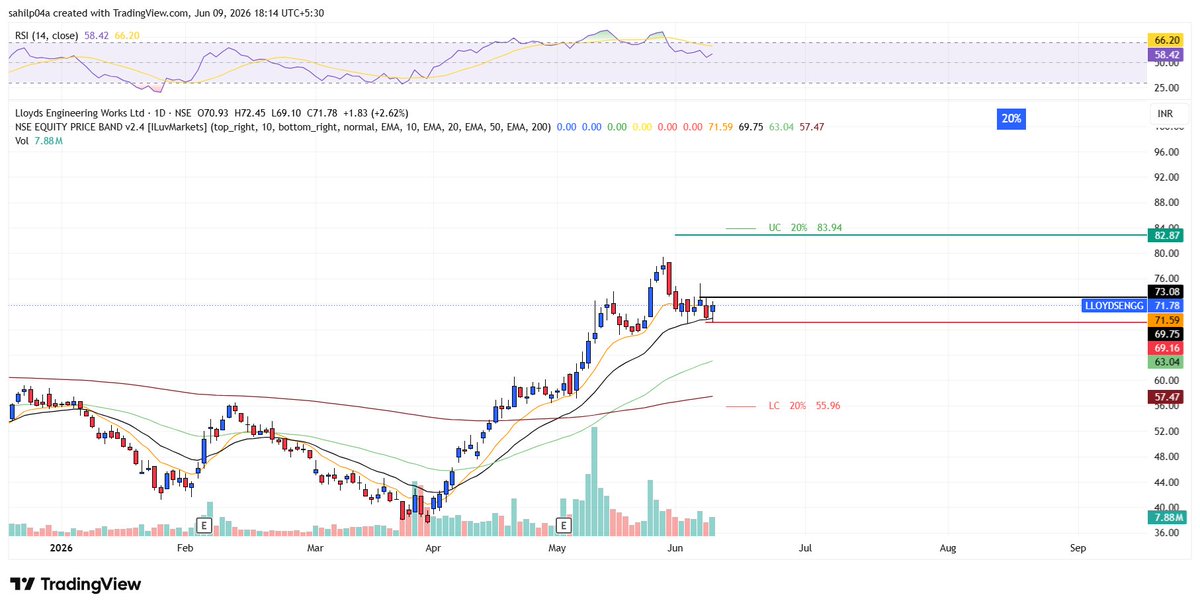Click the Apr label on the time axis
Viewport: 1200px width, 609px height.
433,549
